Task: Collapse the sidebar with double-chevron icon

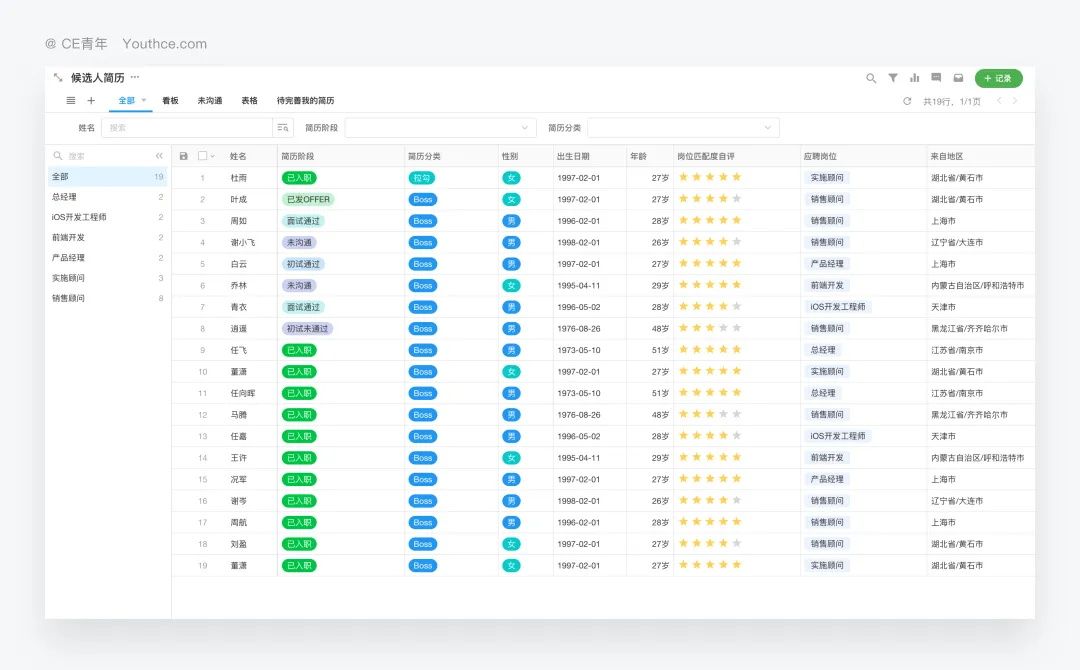Action: pos(159,156)
